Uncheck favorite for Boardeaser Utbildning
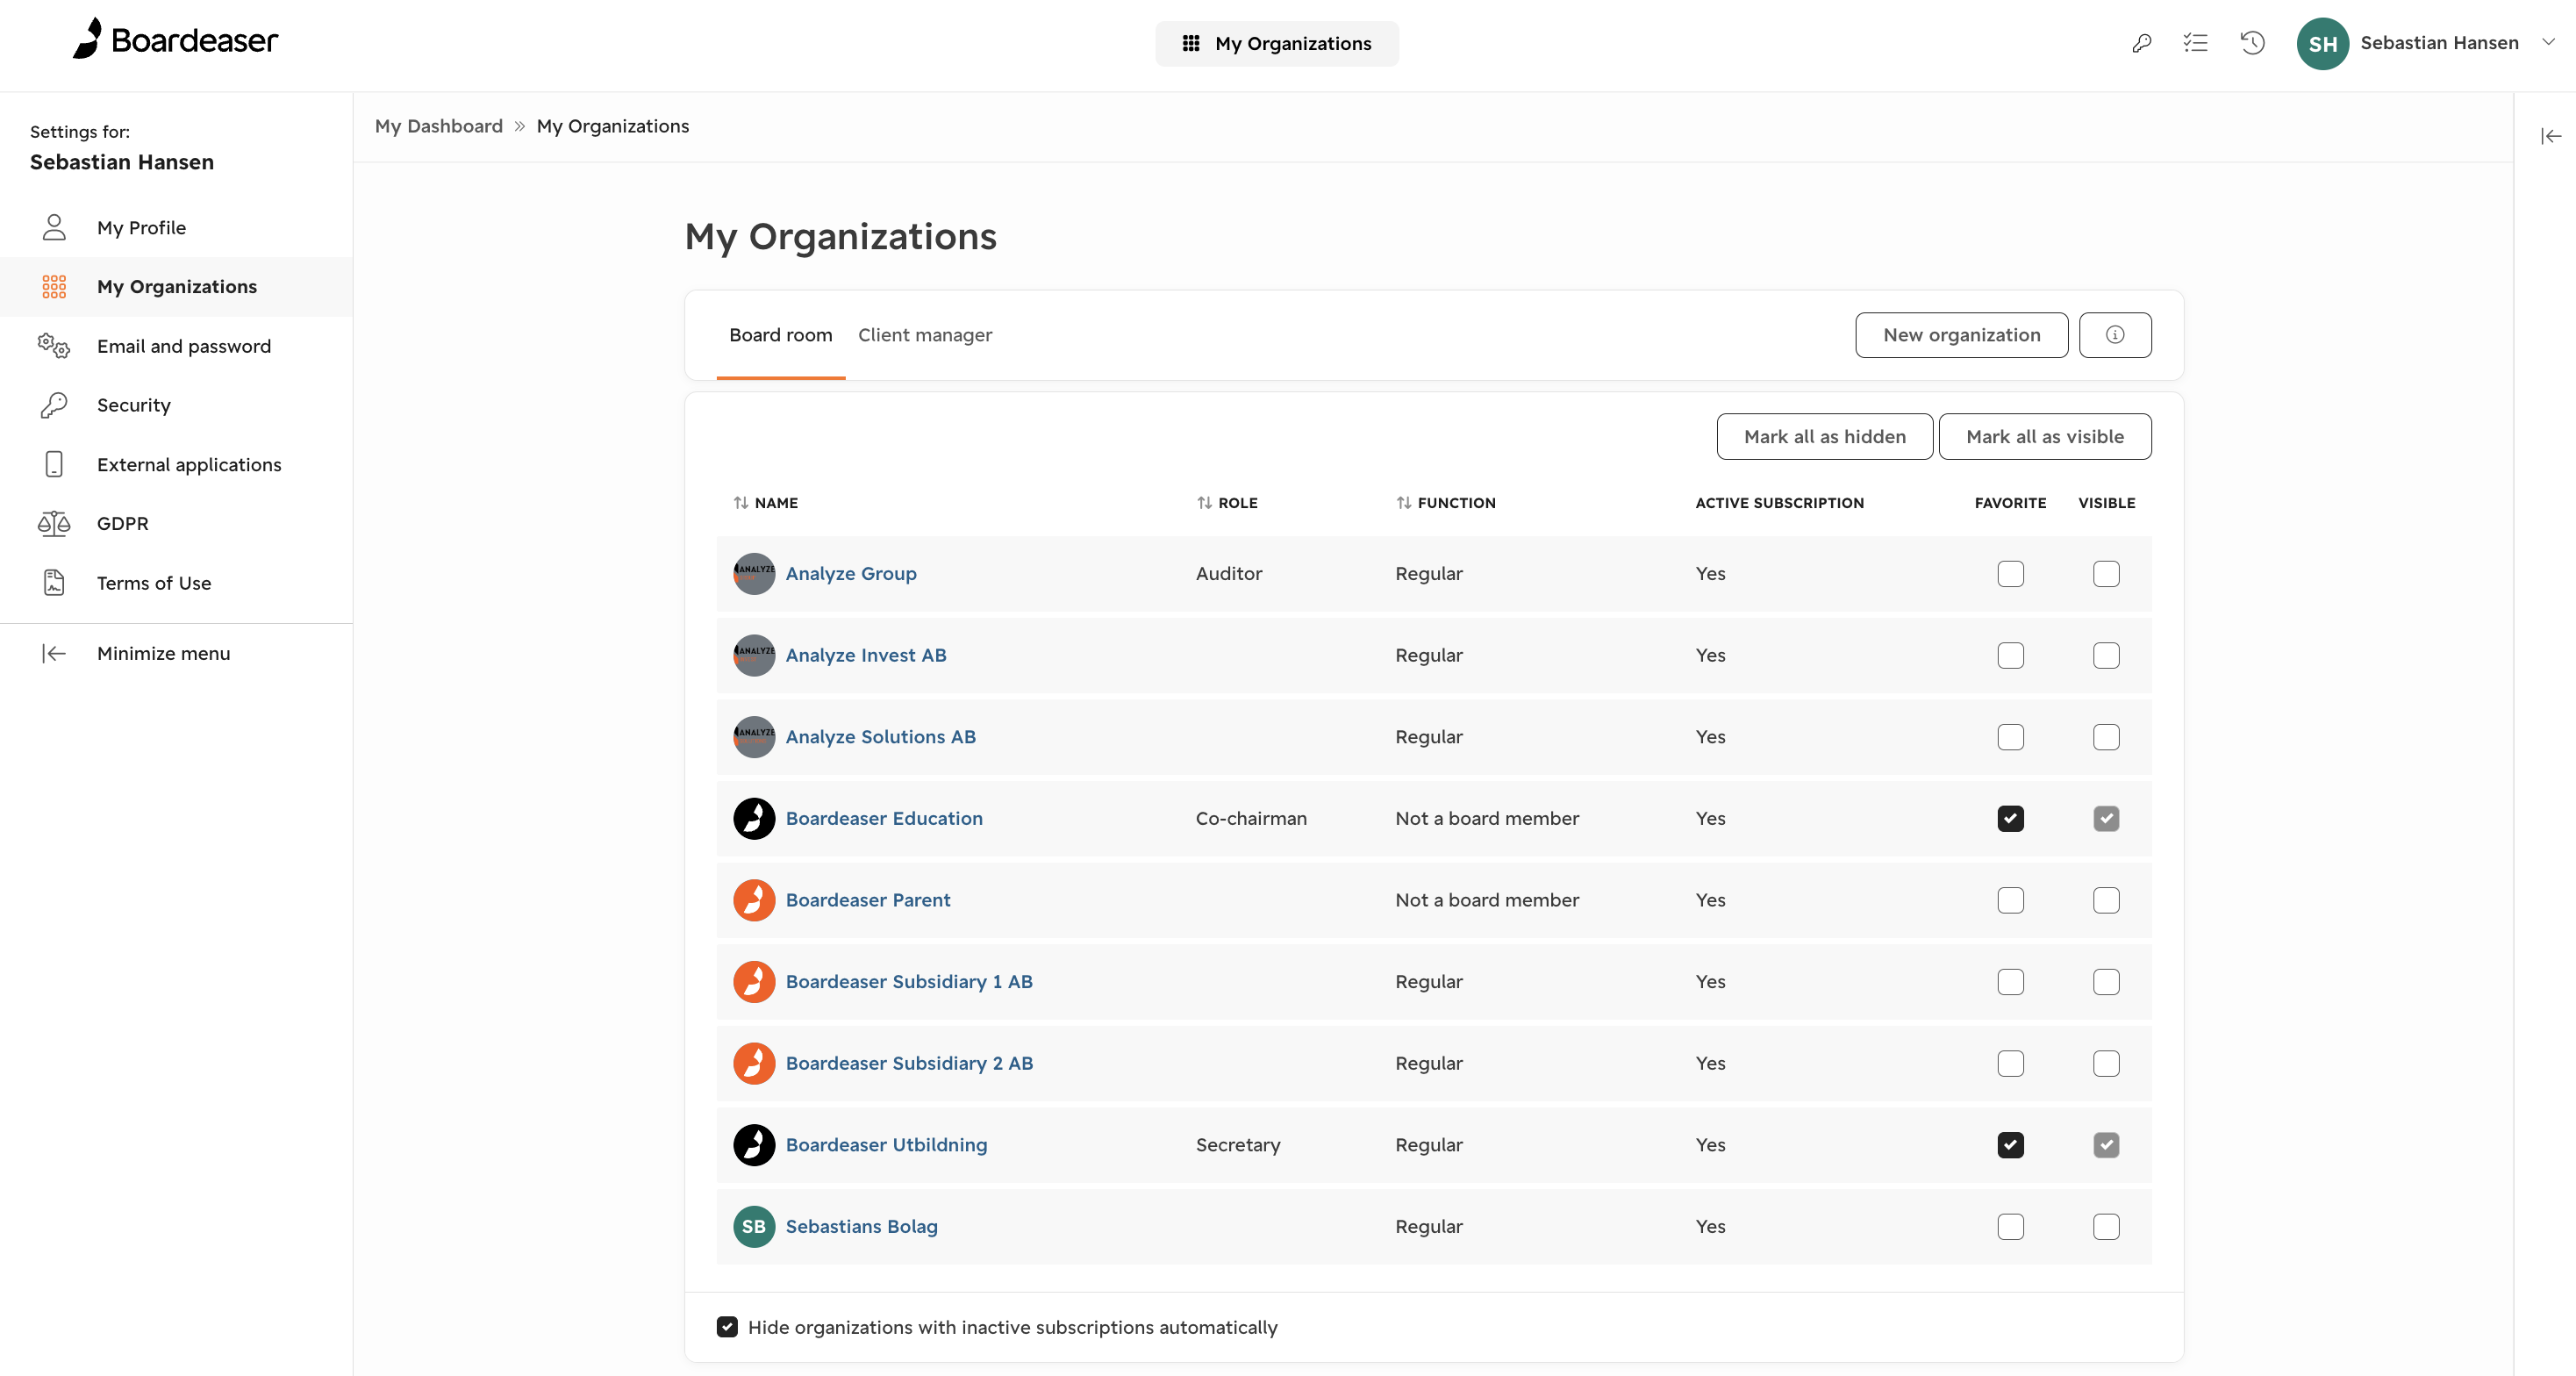Image resolution: width=2576 pixels, height=1376 pixels. pyautogui.click(x=2010, y=1145)
